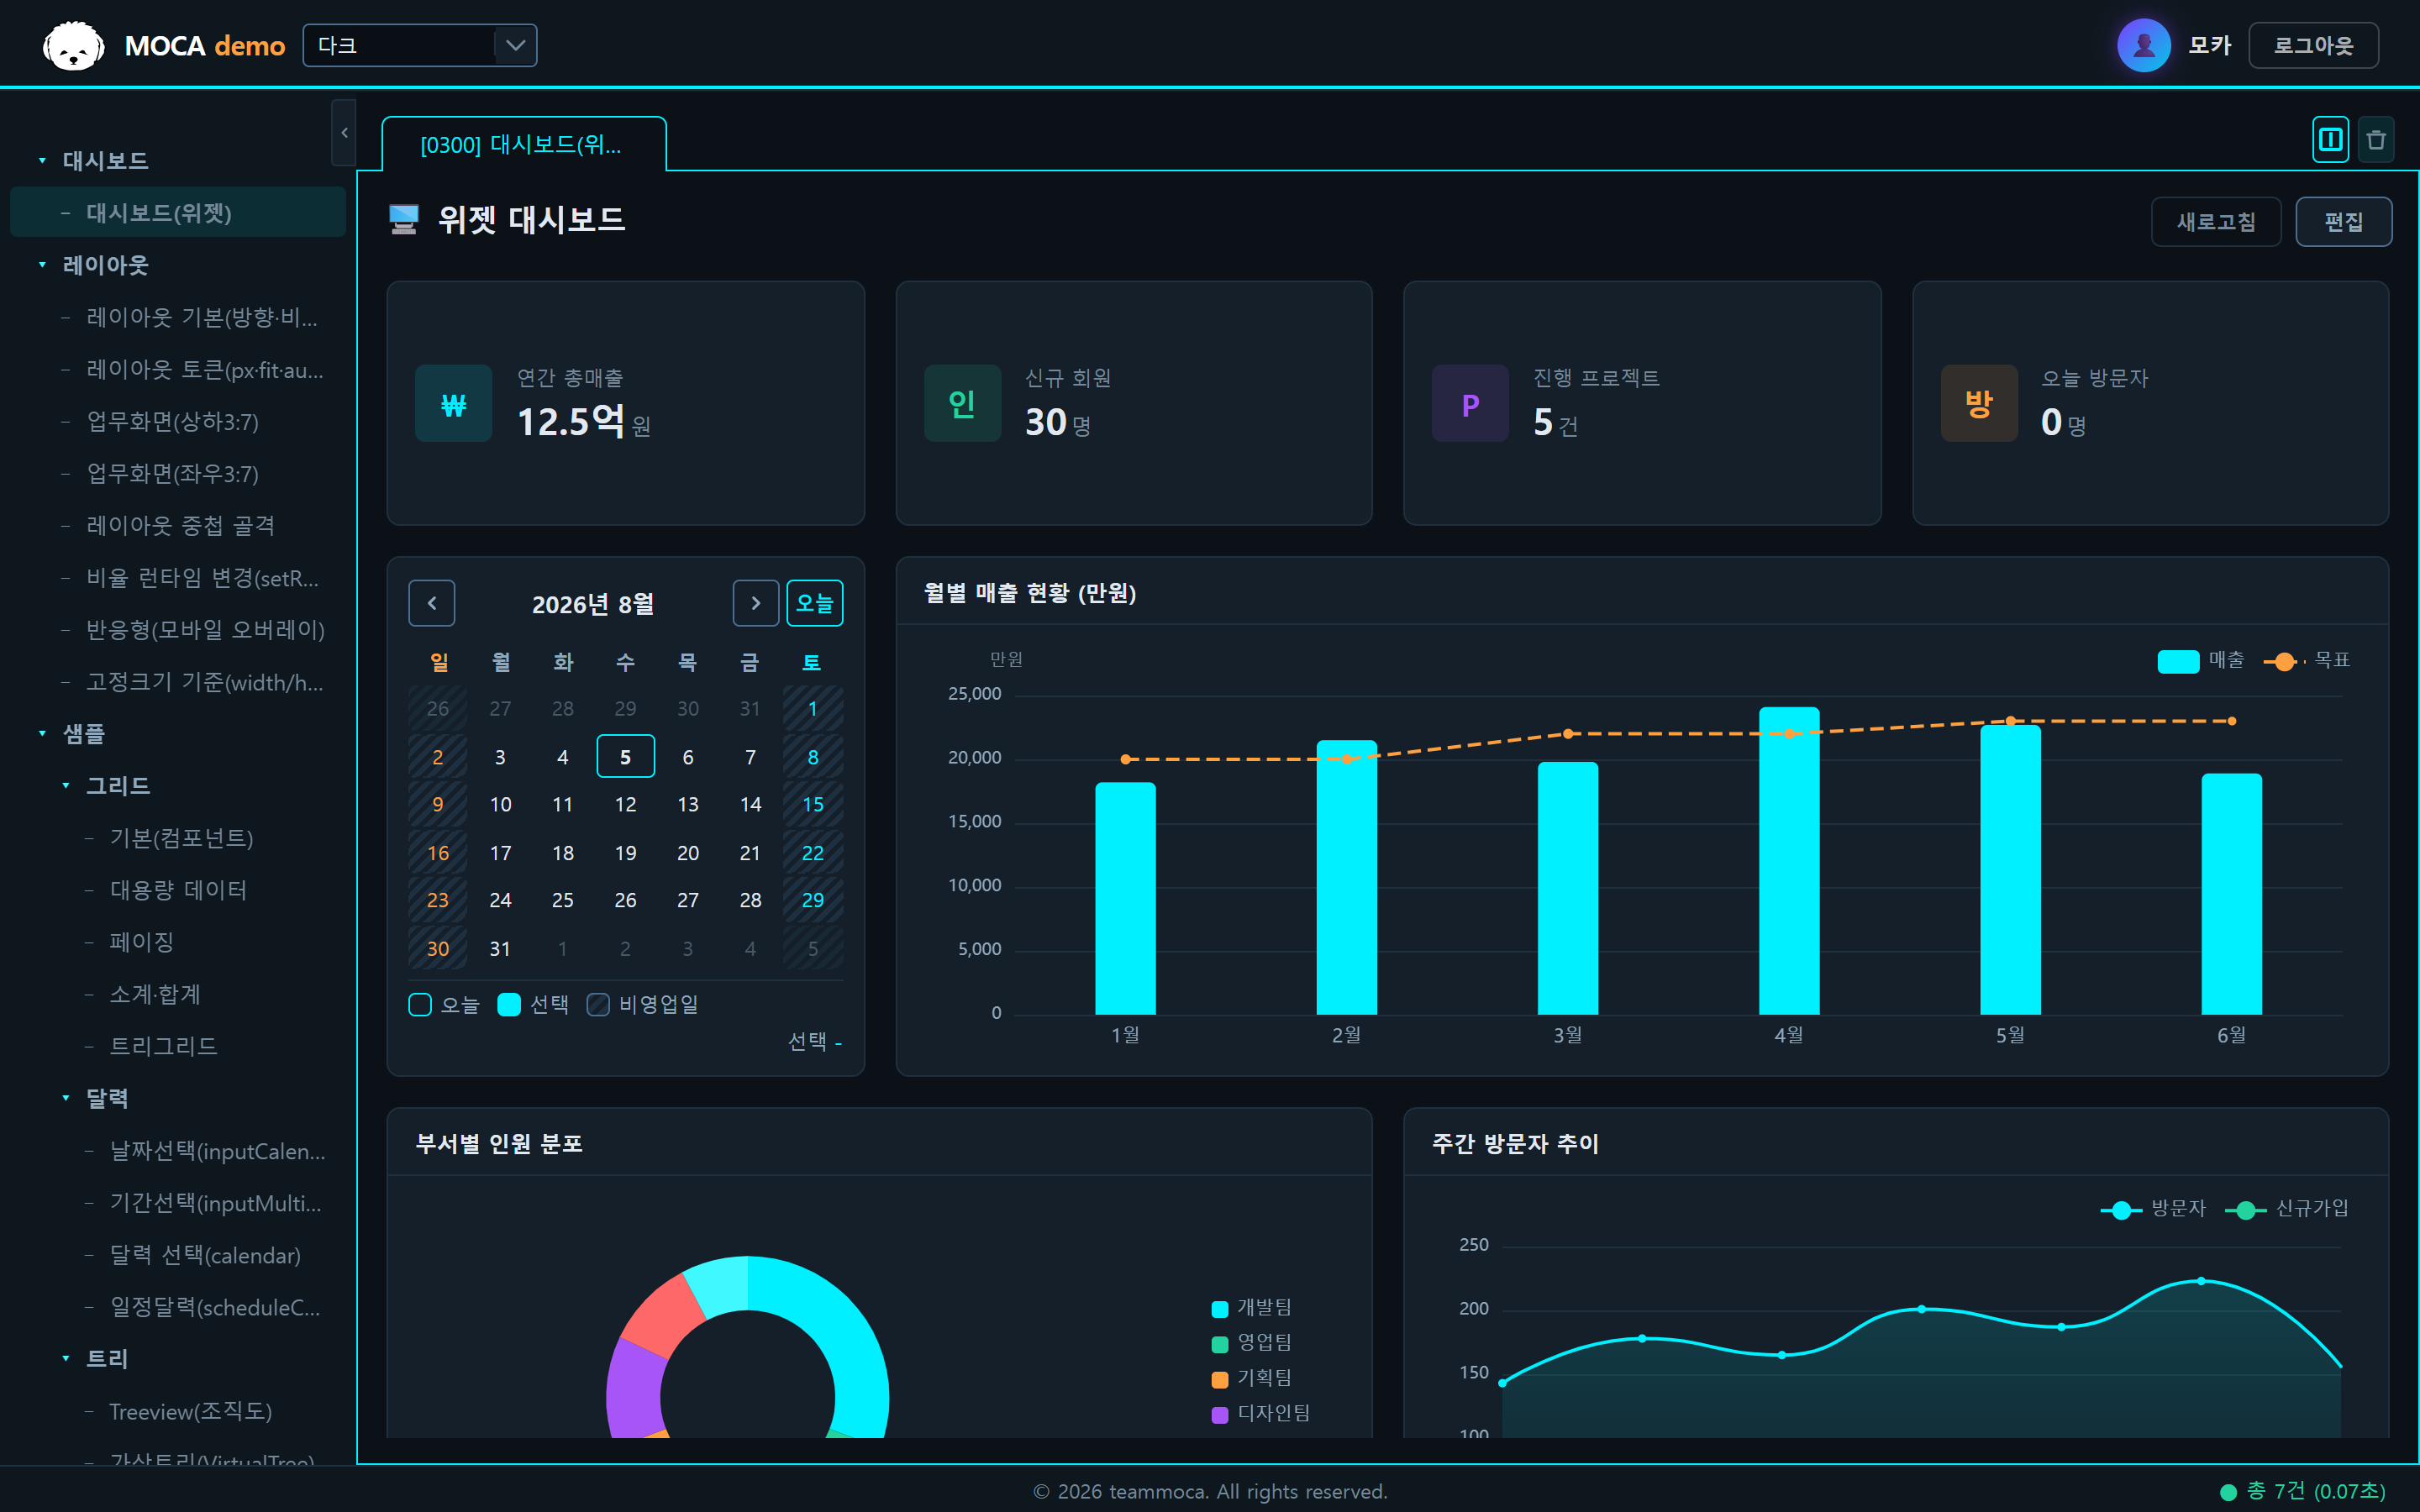This screenshot has height=1512, width=2420.
Task: Click the 방 visitors icon
Action: coord(1979,404)
